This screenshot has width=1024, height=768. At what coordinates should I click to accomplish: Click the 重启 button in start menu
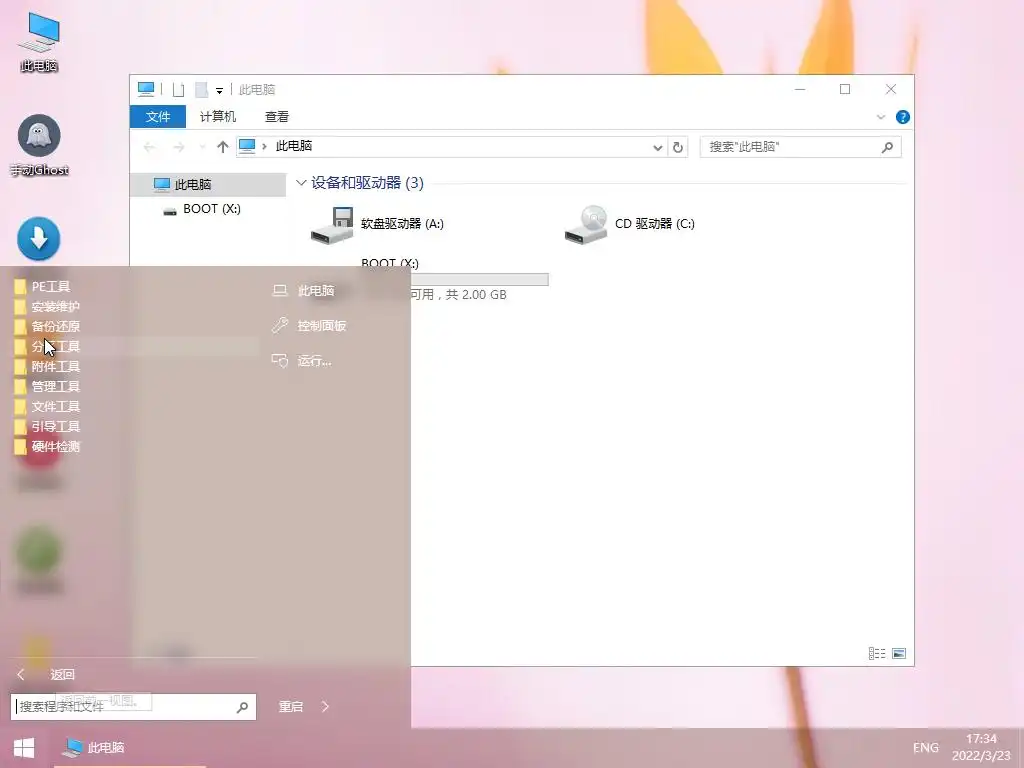(291, 707)
